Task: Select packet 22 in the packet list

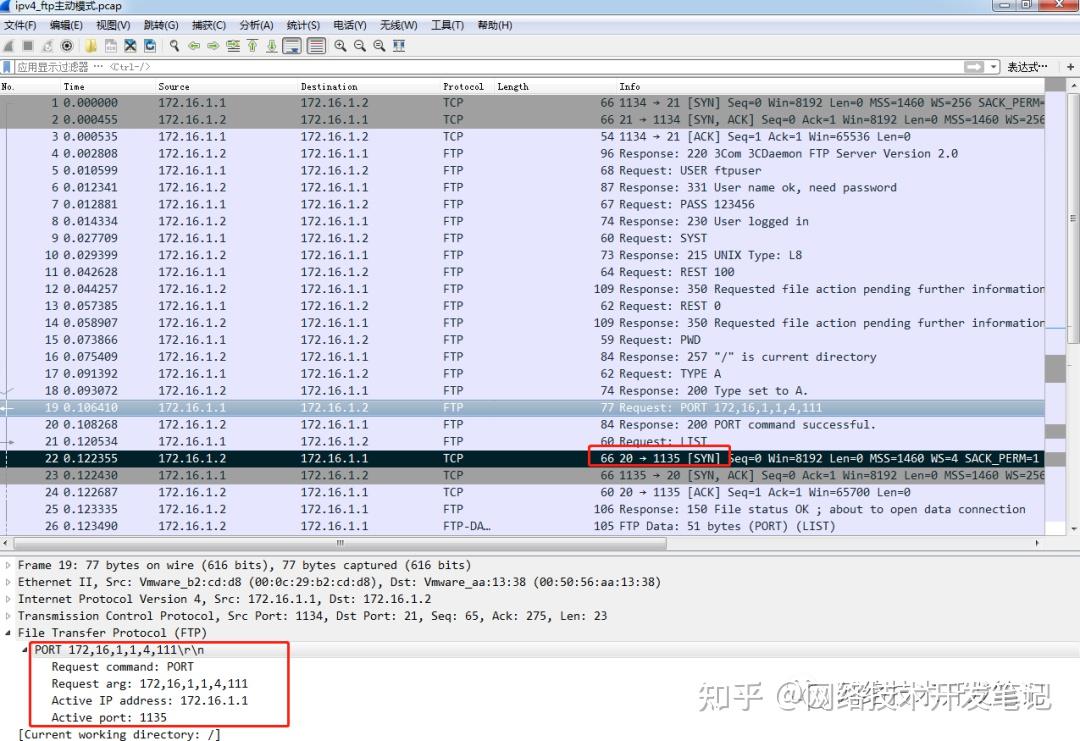Action: [300, 458]
